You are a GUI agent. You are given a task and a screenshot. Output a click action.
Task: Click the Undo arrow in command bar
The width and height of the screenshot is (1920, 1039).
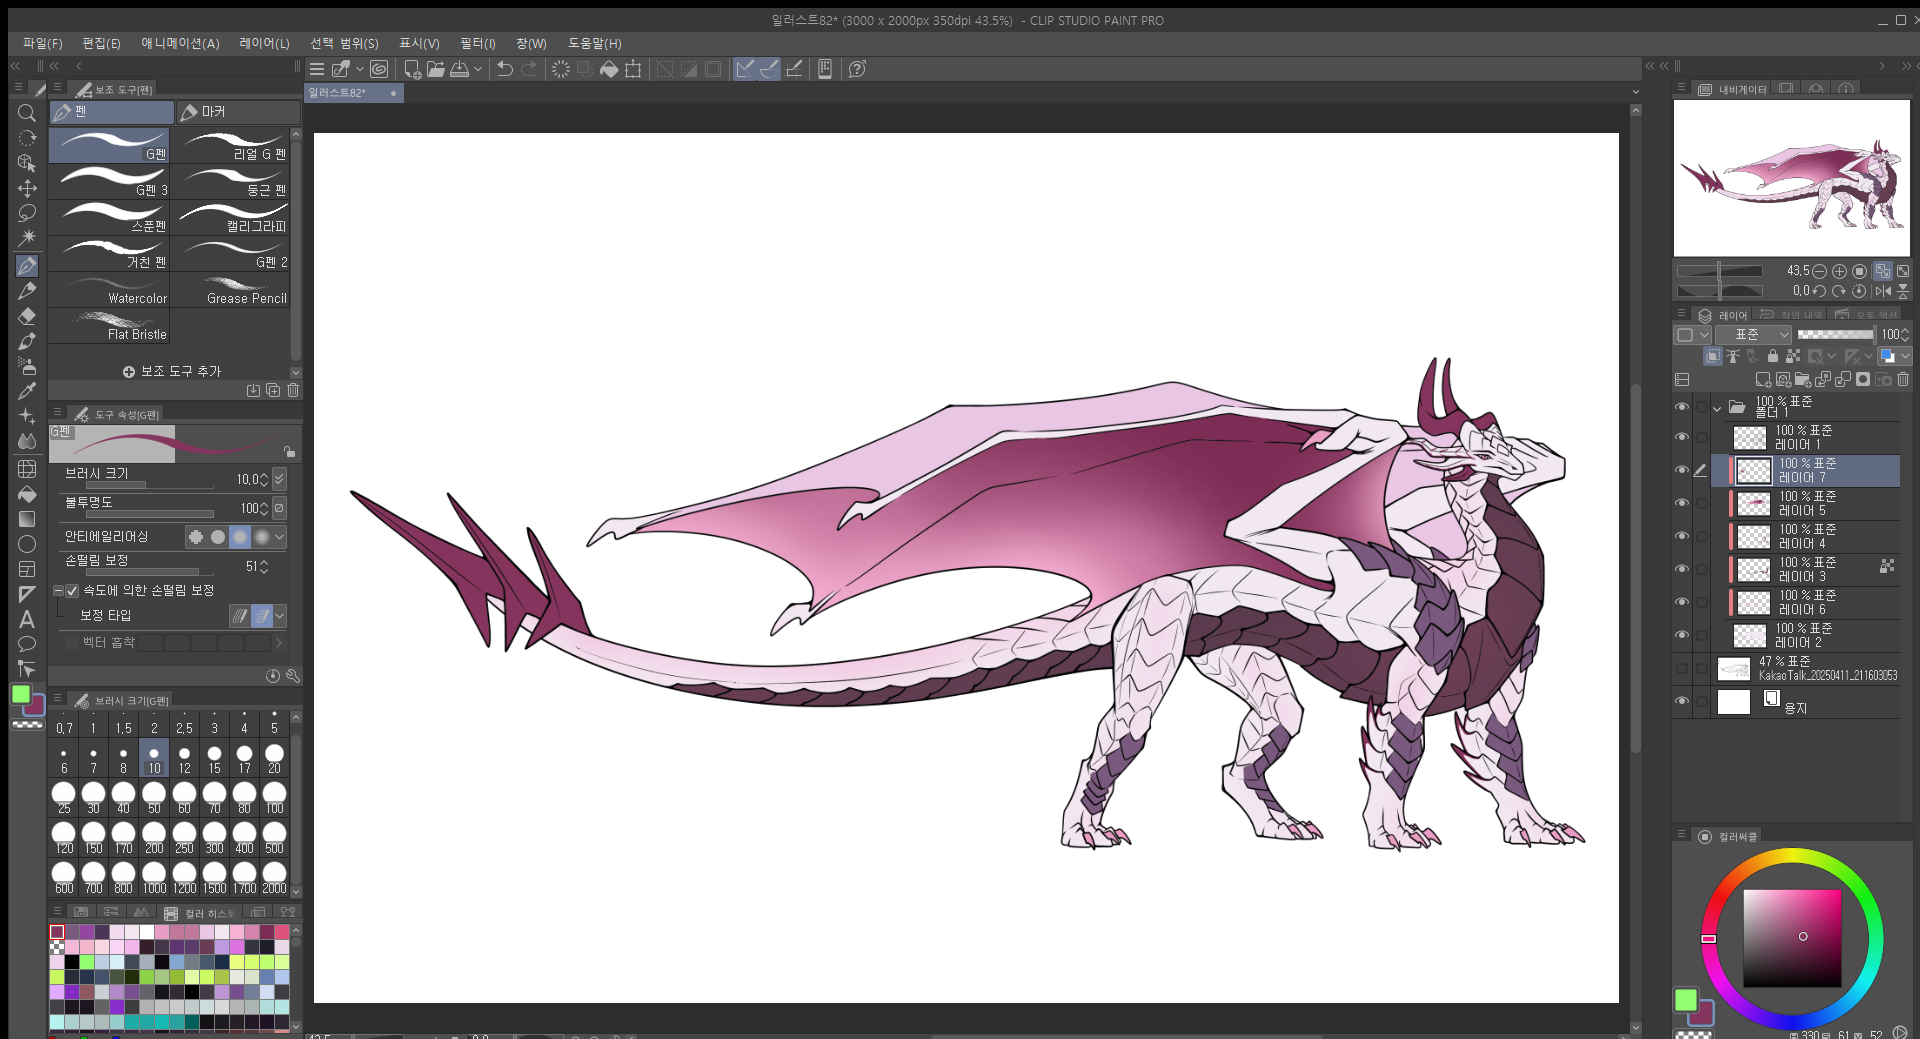505,69
